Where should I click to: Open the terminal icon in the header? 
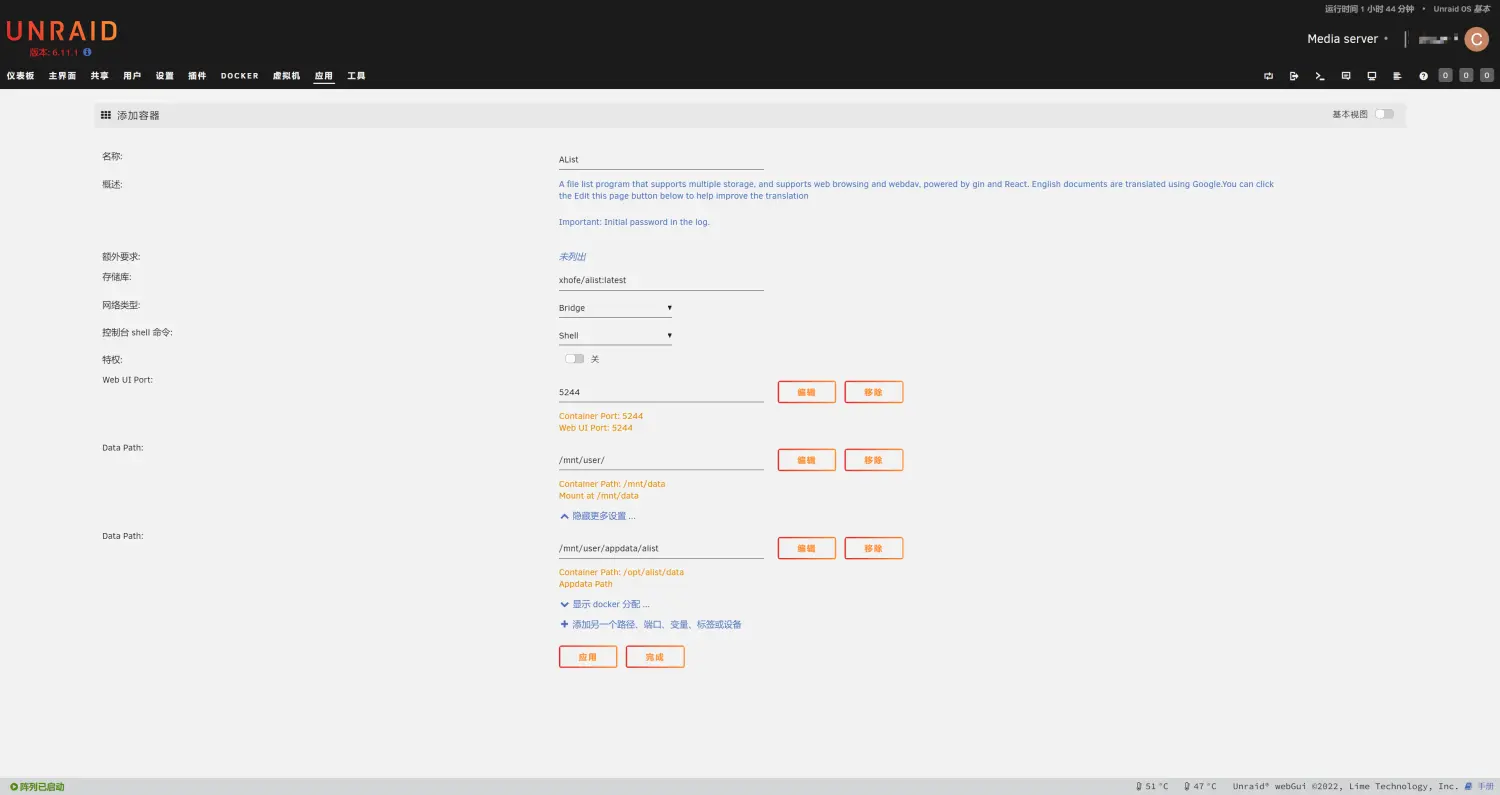(1320, 76)
